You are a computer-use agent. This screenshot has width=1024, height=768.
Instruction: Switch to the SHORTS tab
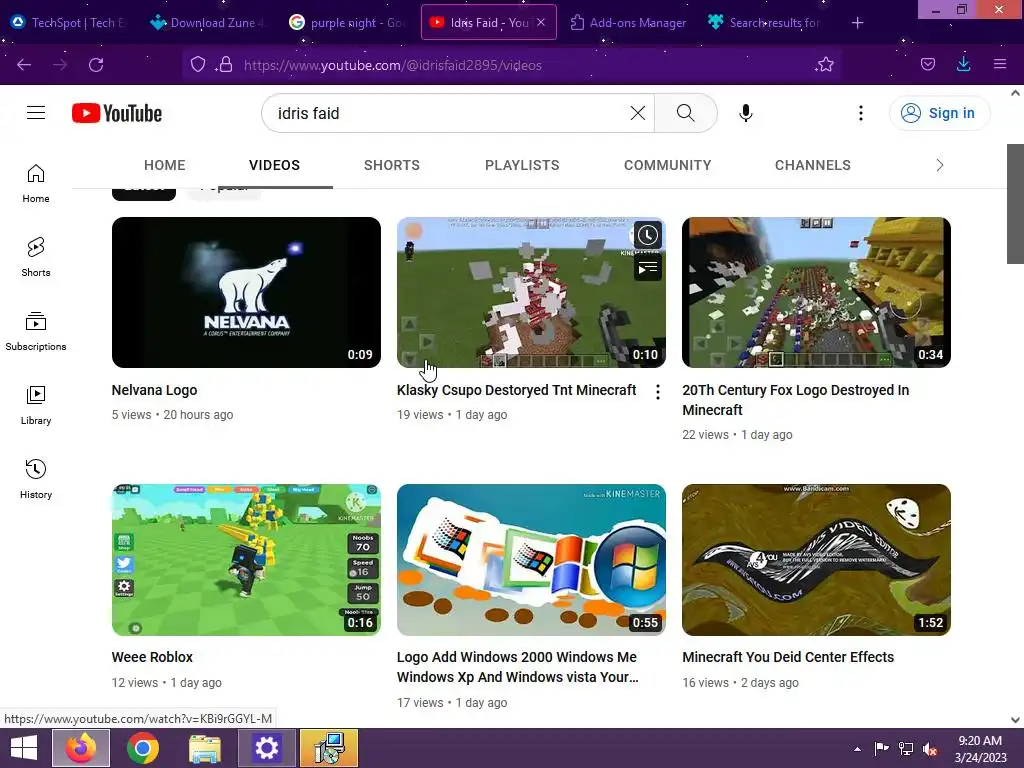coord(392,165)
